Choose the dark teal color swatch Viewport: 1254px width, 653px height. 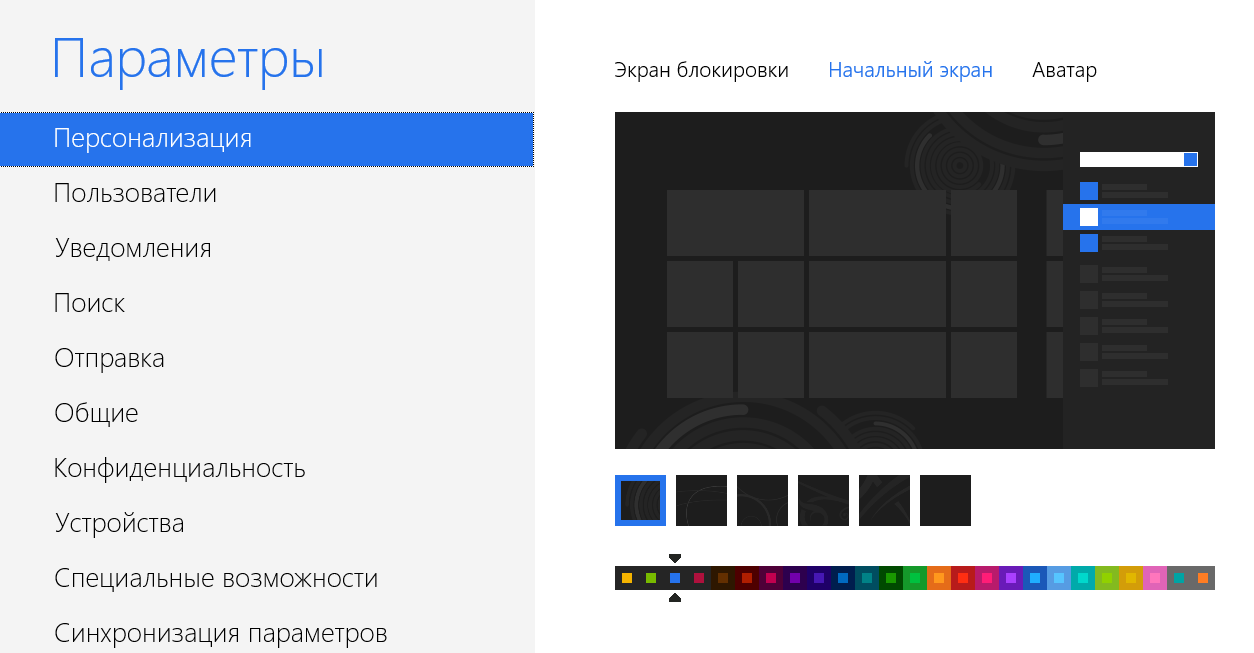[x=867, y=578]
